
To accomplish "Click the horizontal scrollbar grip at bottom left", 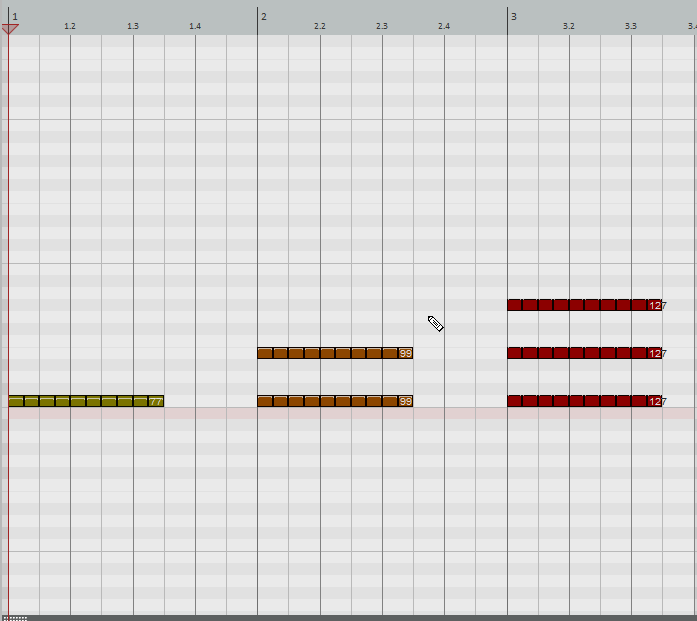I will (x=18, y=618).
